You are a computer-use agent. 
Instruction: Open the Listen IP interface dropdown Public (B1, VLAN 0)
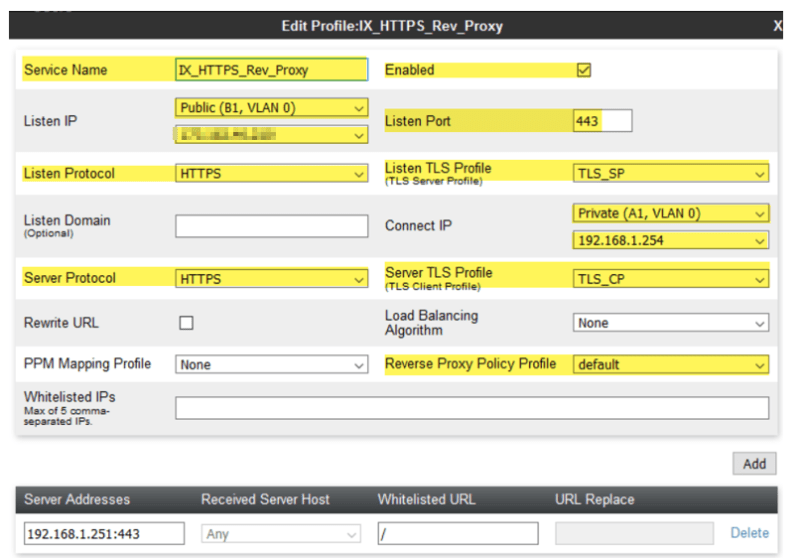pos(271,108)
